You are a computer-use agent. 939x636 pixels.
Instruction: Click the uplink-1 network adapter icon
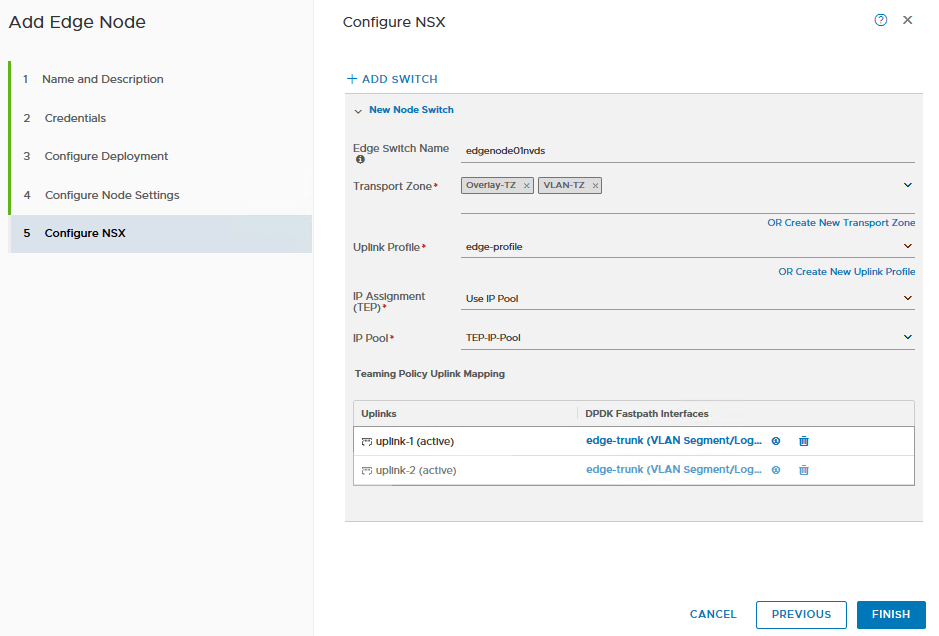[x=367, y=441]
